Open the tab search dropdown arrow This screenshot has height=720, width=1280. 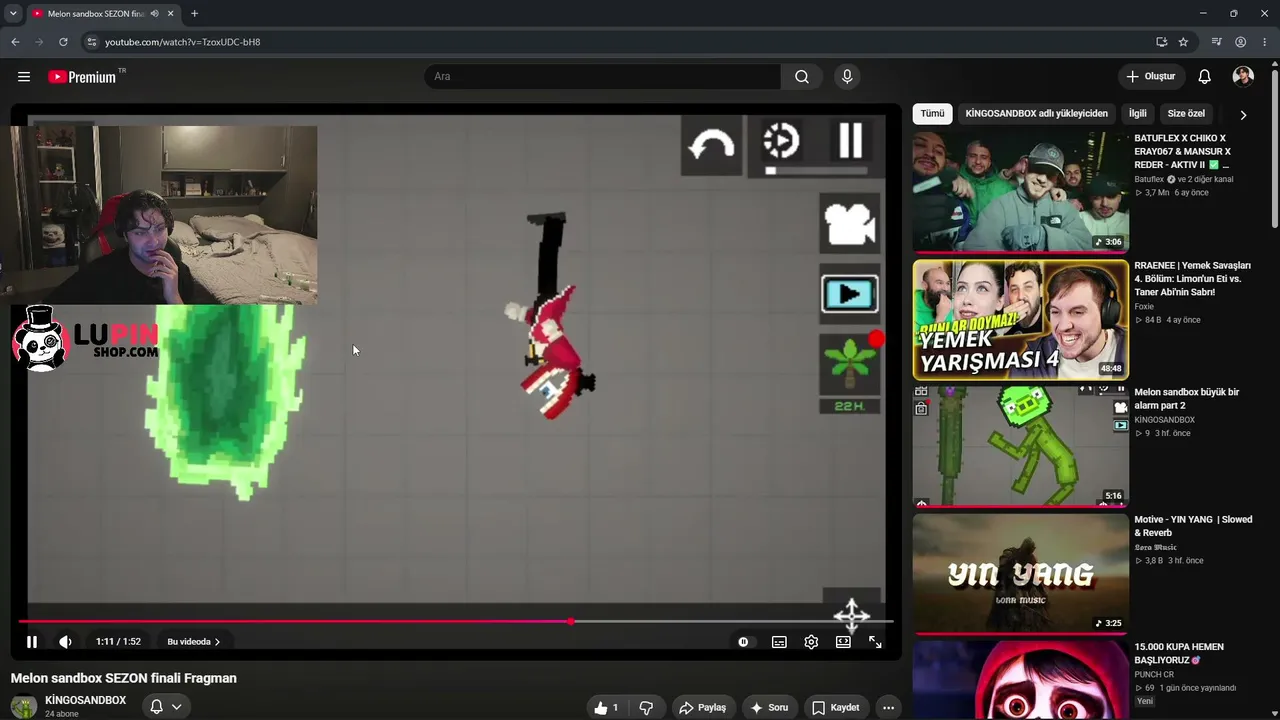point(13,14)
